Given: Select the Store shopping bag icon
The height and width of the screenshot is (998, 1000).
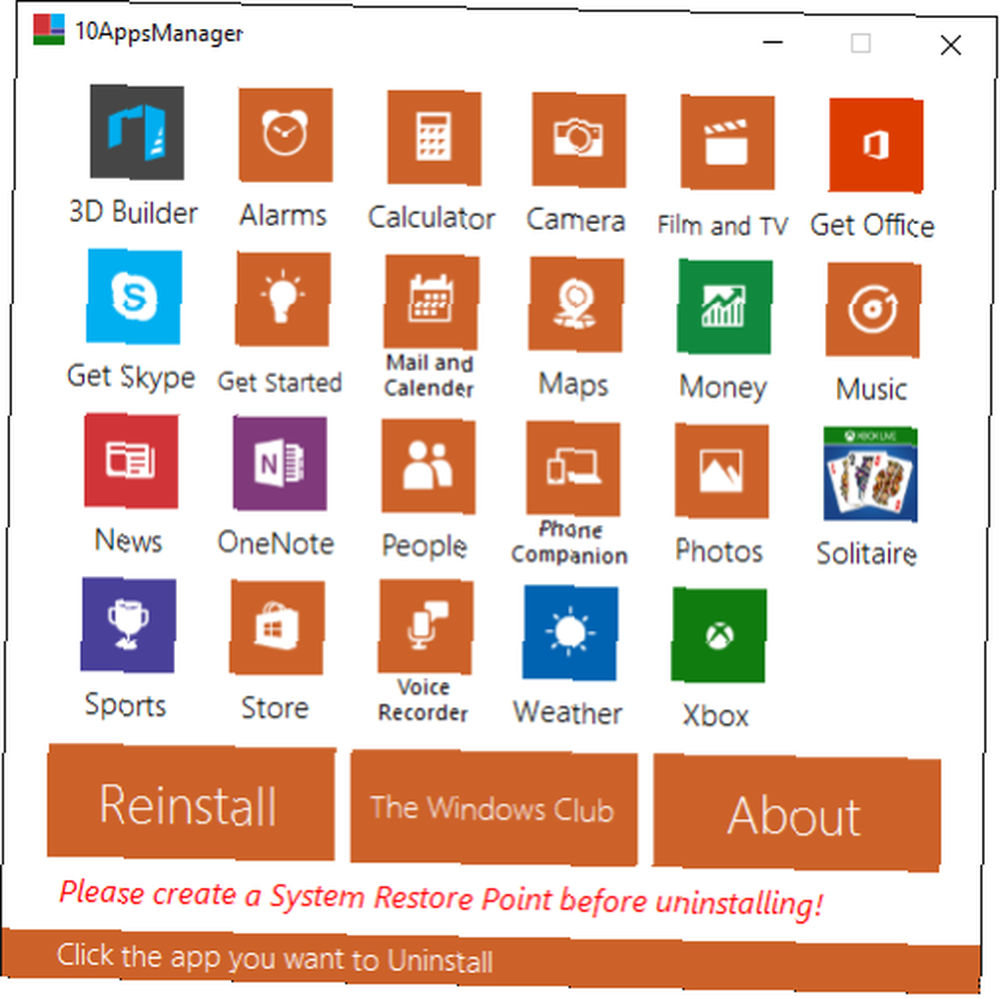Looking at the screenshot, I should pos(277,627).
